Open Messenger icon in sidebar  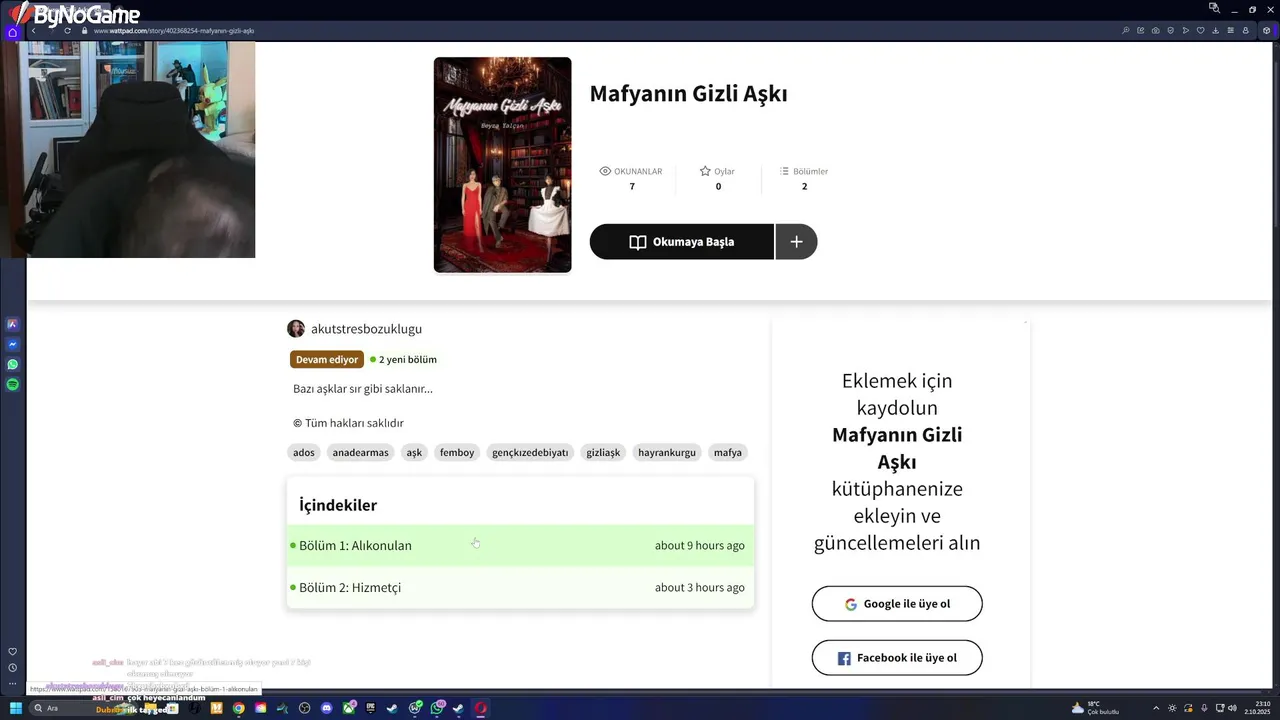12,344
